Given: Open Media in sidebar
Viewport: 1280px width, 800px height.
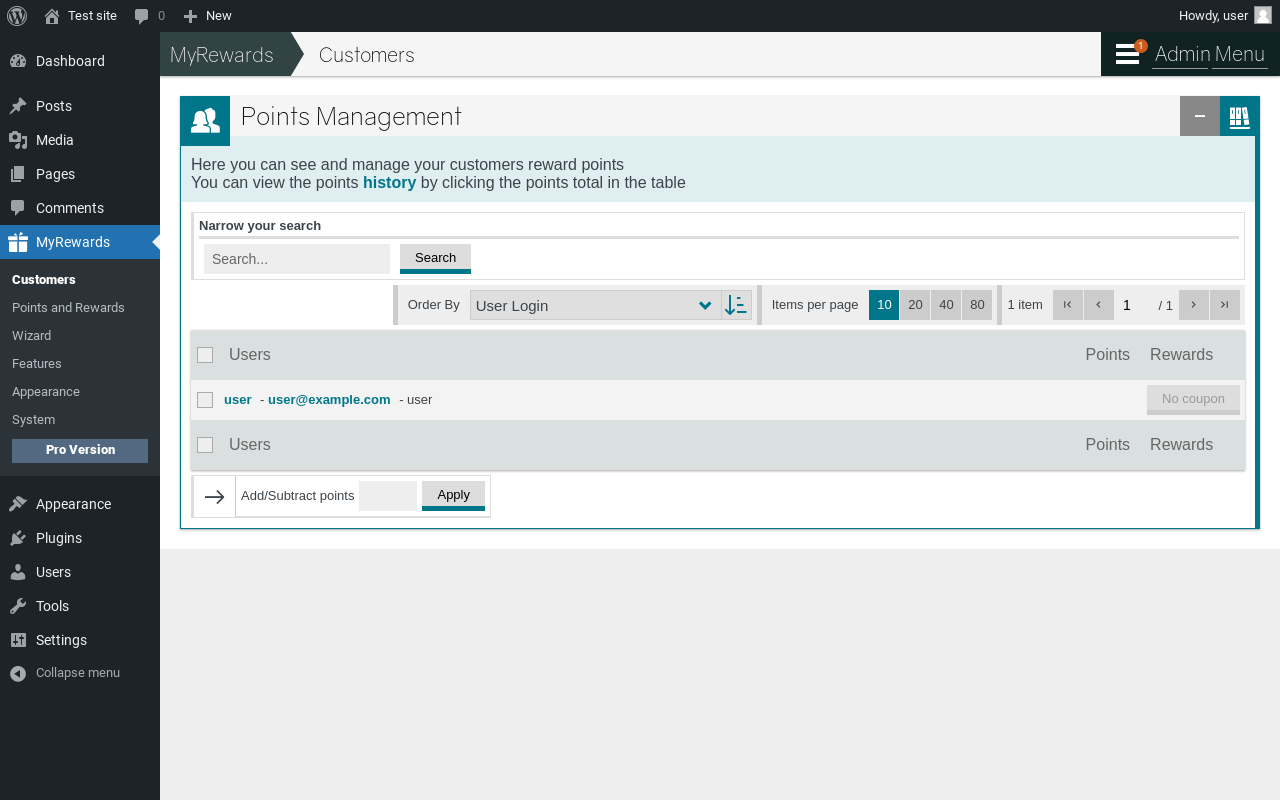Looking at the screenshot, I should click(80, 140).
